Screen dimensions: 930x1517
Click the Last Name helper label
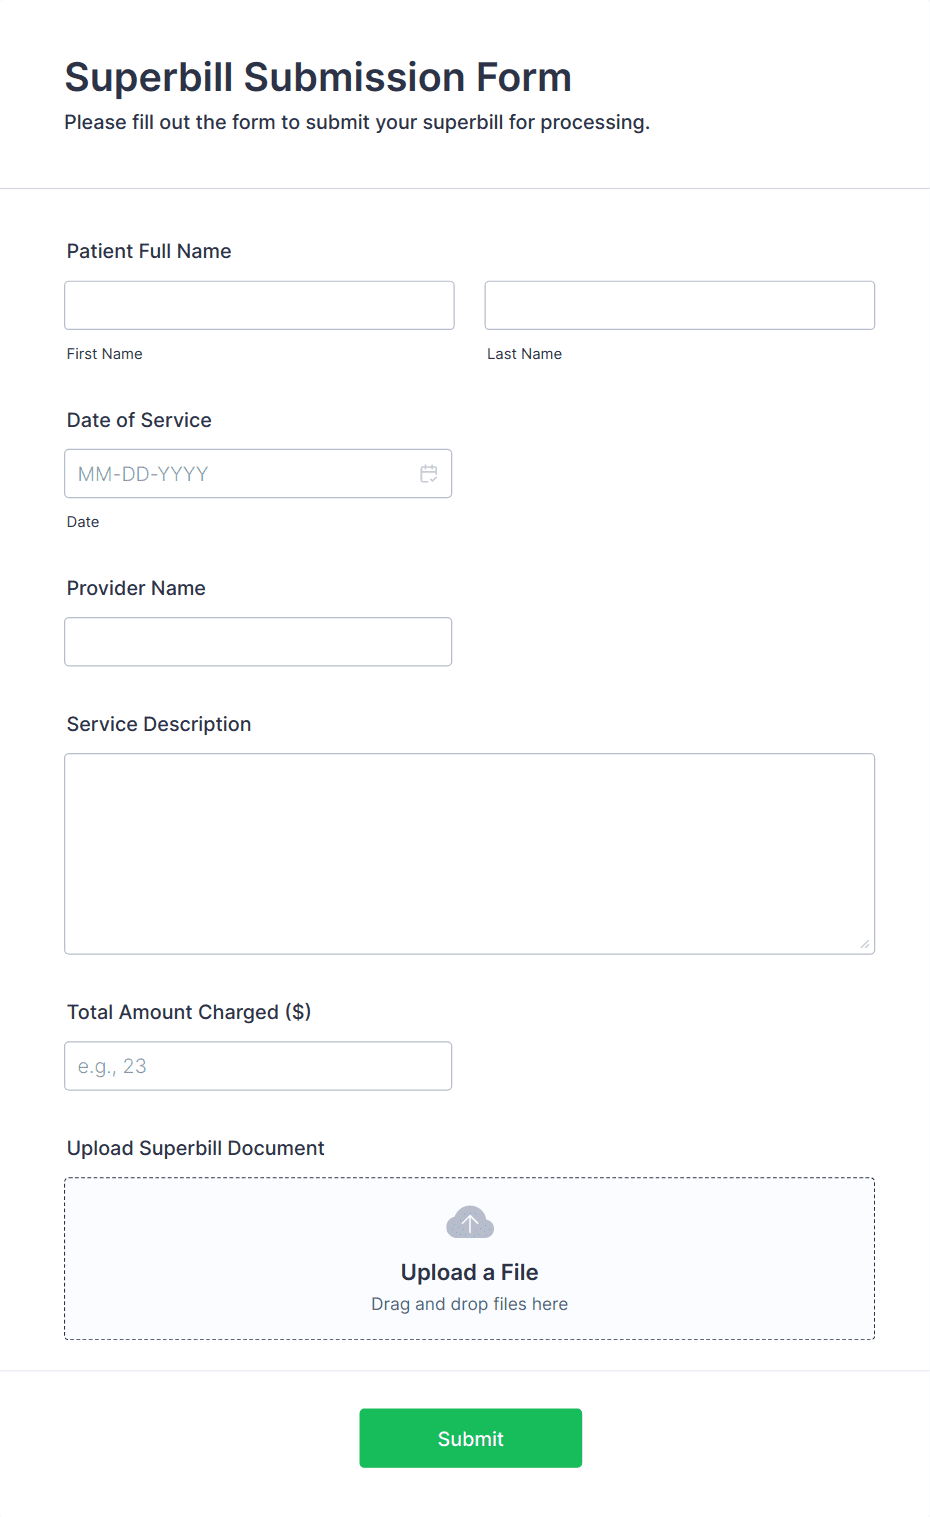524,353
